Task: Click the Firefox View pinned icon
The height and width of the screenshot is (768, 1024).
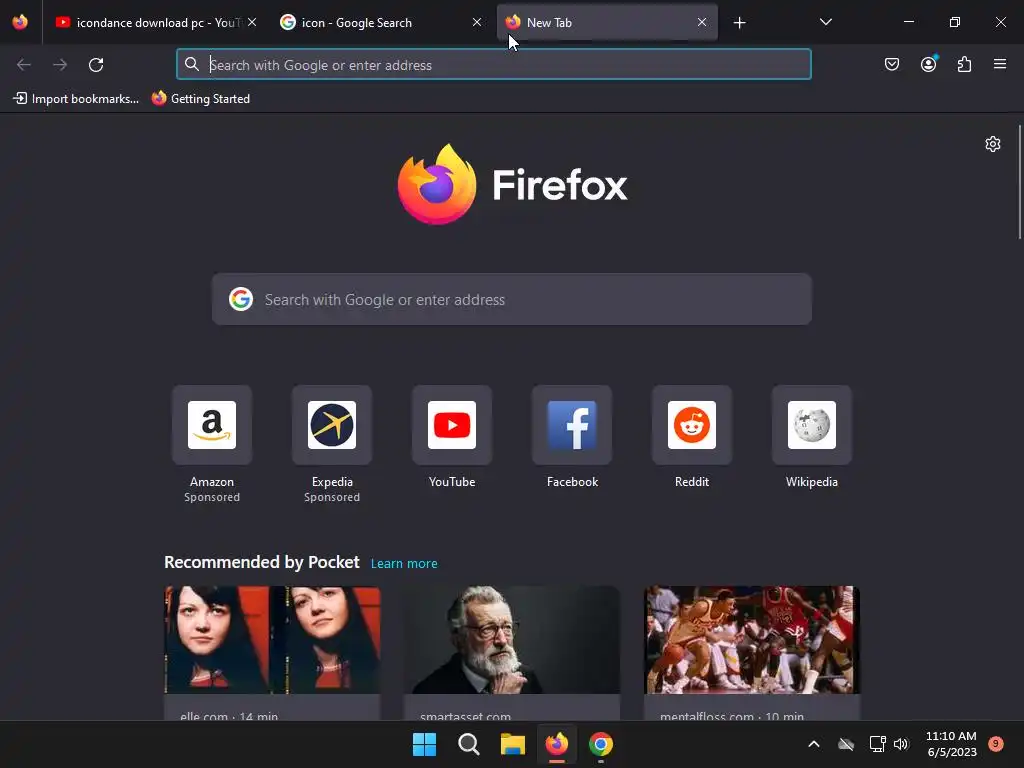Action: tap(20, 22)
